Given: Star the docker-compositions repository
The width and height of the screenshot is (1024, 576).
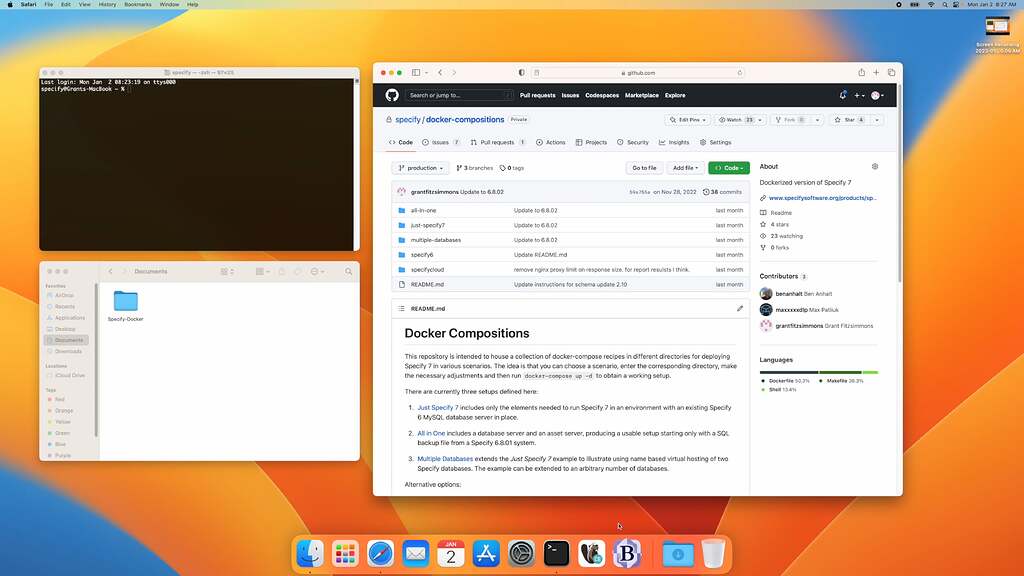Looking at the screenshot, I should (x=855, y=119).
